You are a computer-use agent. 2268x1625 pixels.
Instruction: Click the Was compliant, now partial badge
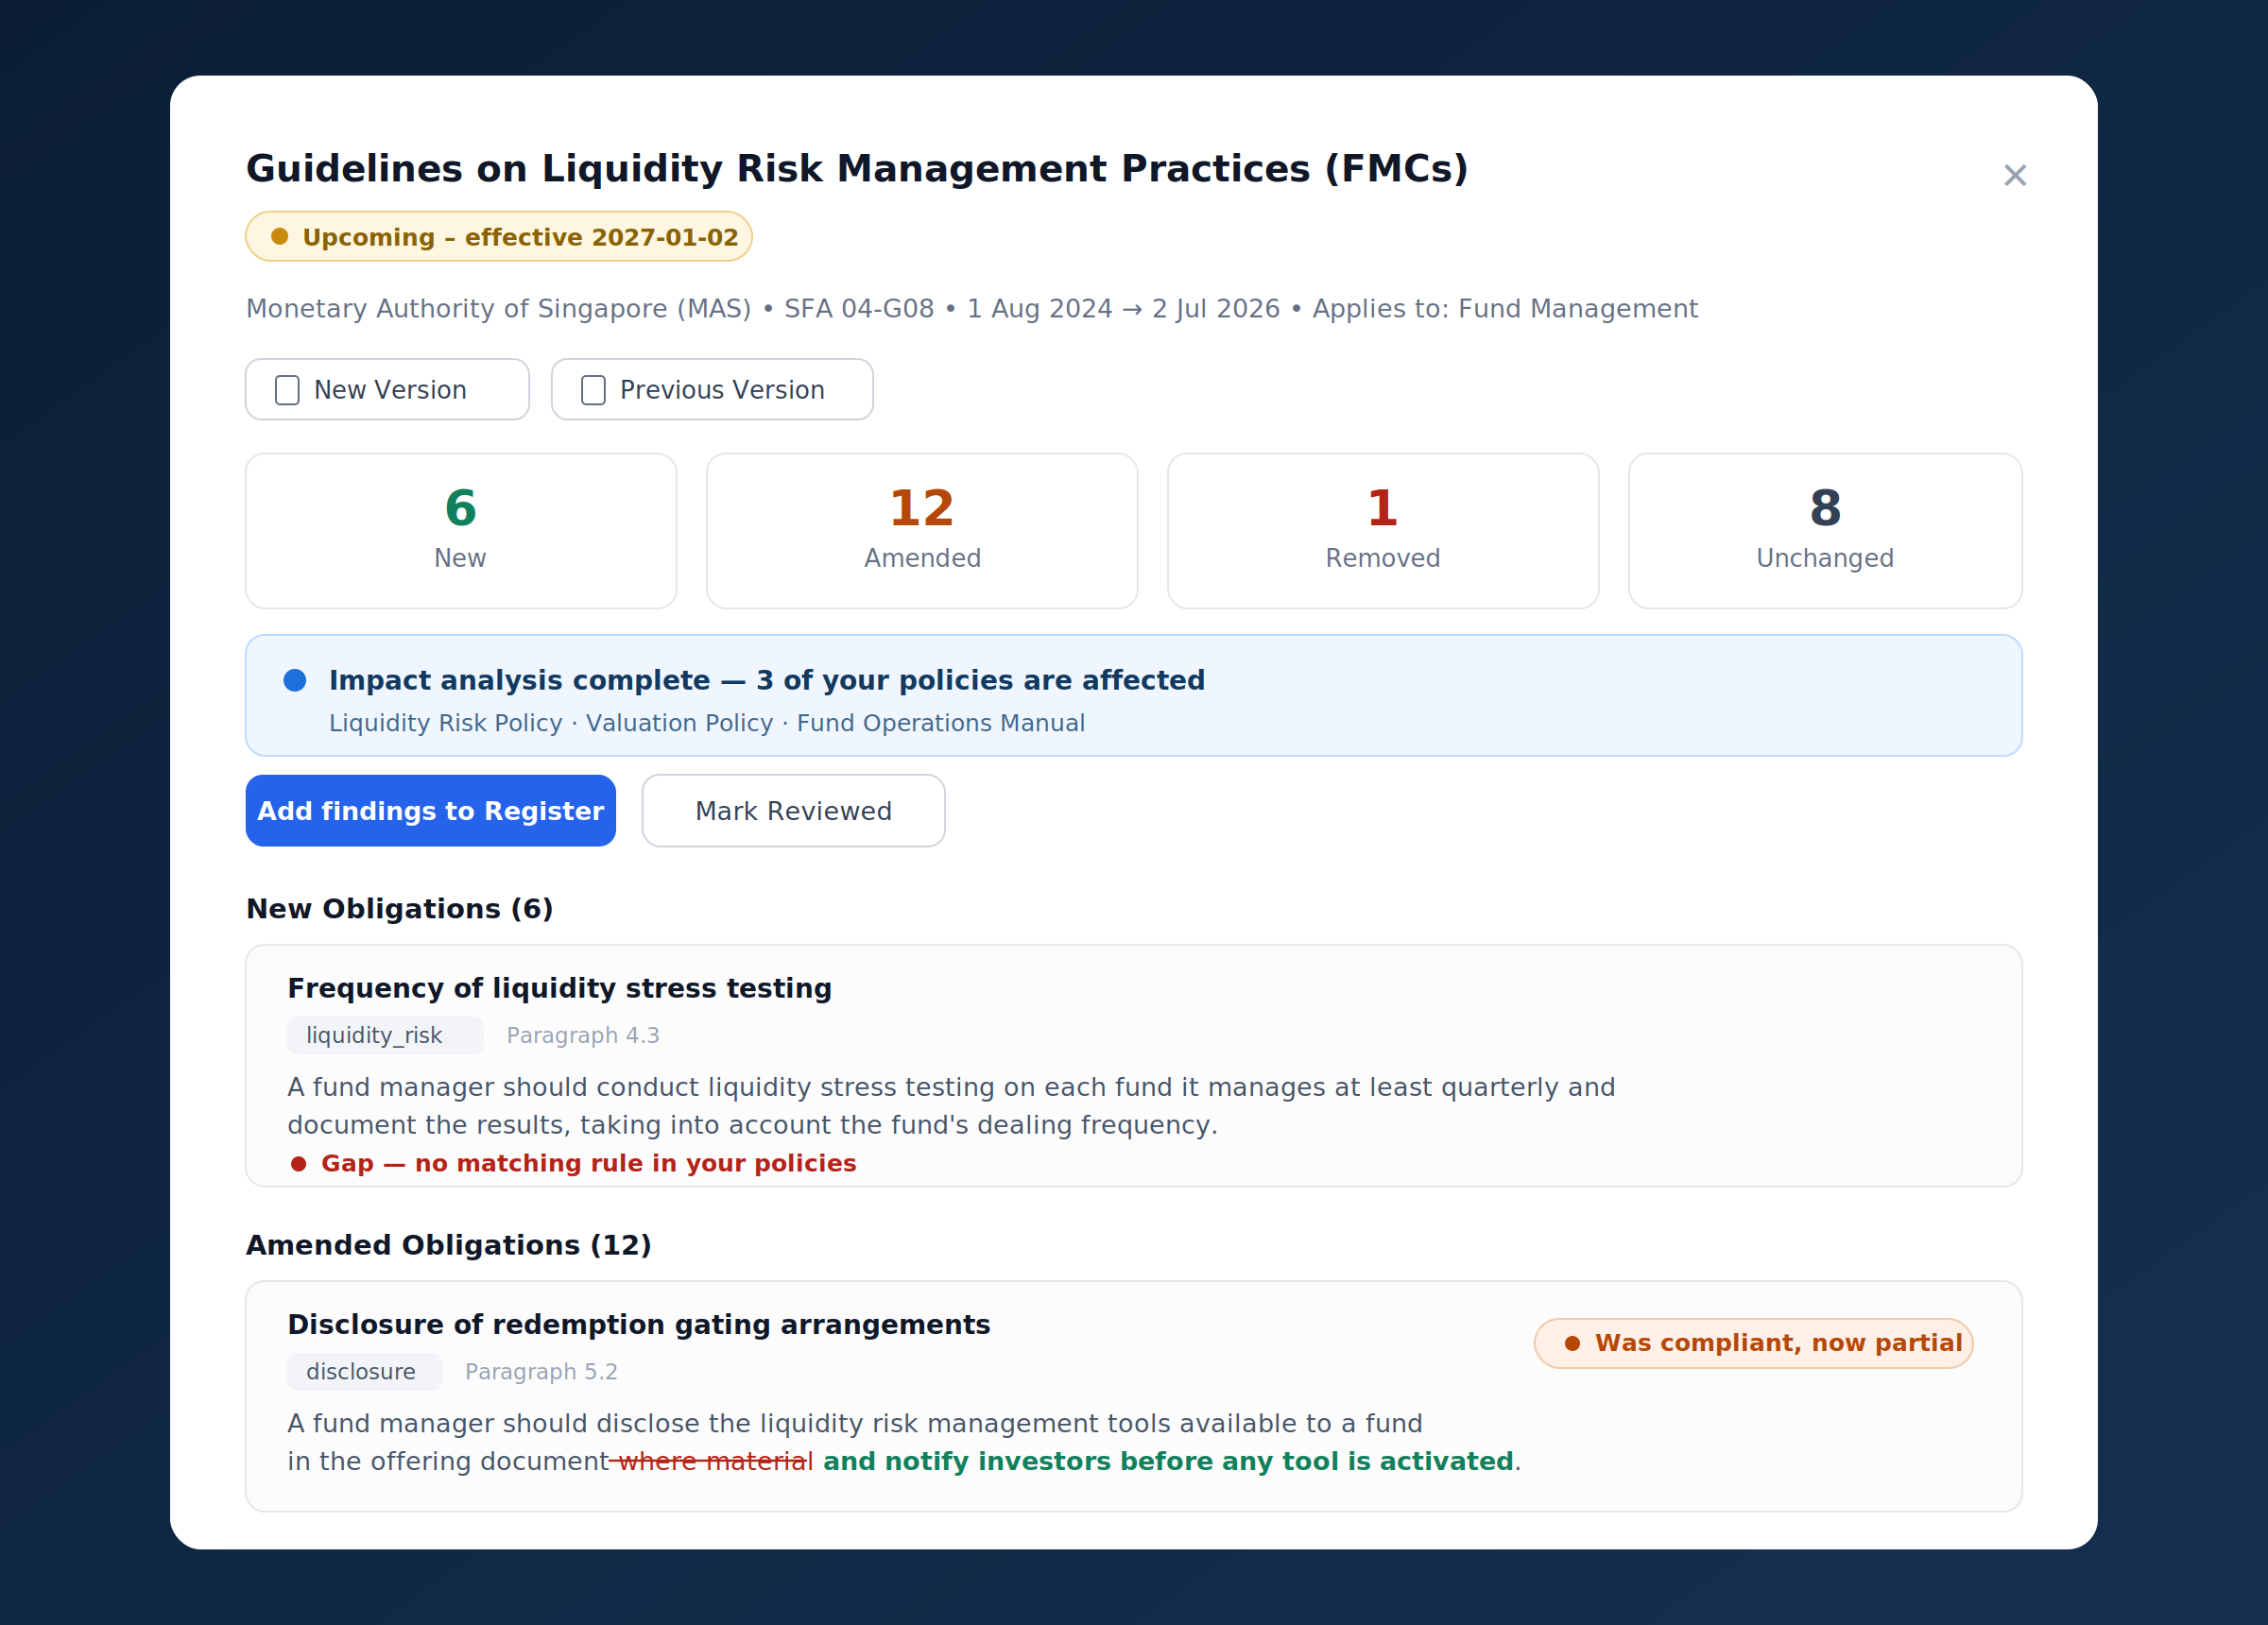pyautogui.click(x=1754, y=1344)
